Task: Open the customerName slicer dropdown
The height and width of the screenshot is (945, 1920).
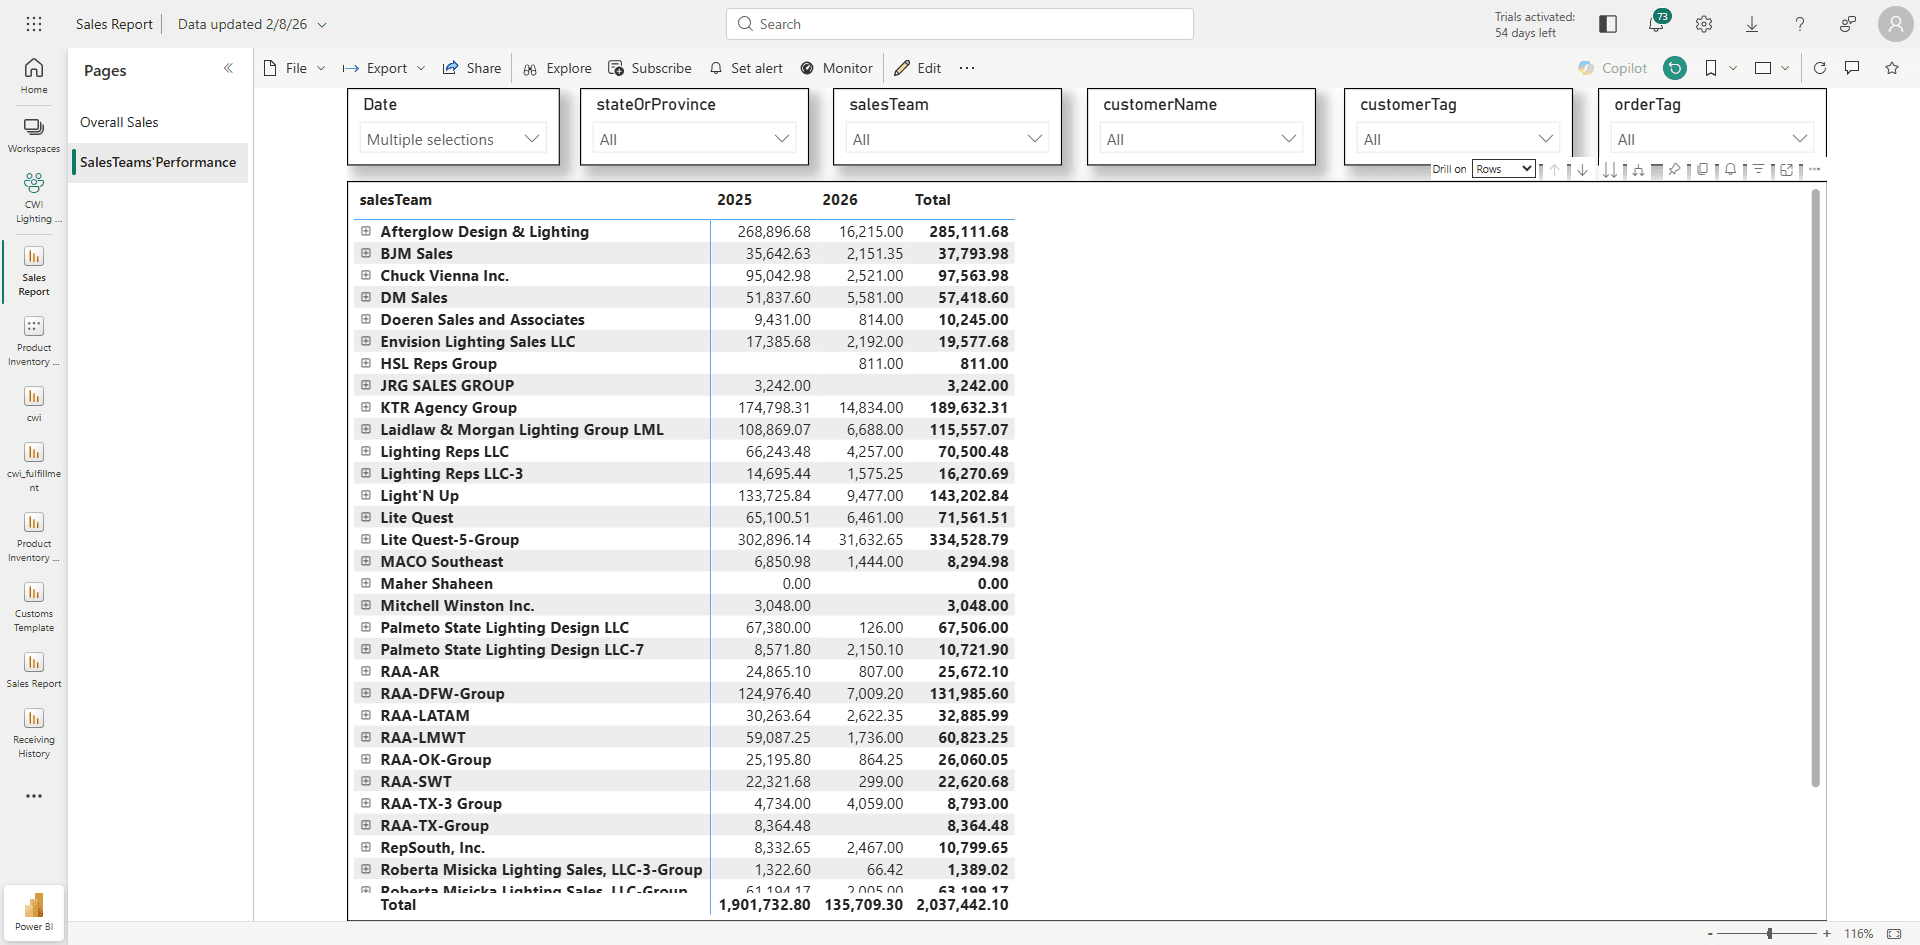Action: coord(1201,139)
